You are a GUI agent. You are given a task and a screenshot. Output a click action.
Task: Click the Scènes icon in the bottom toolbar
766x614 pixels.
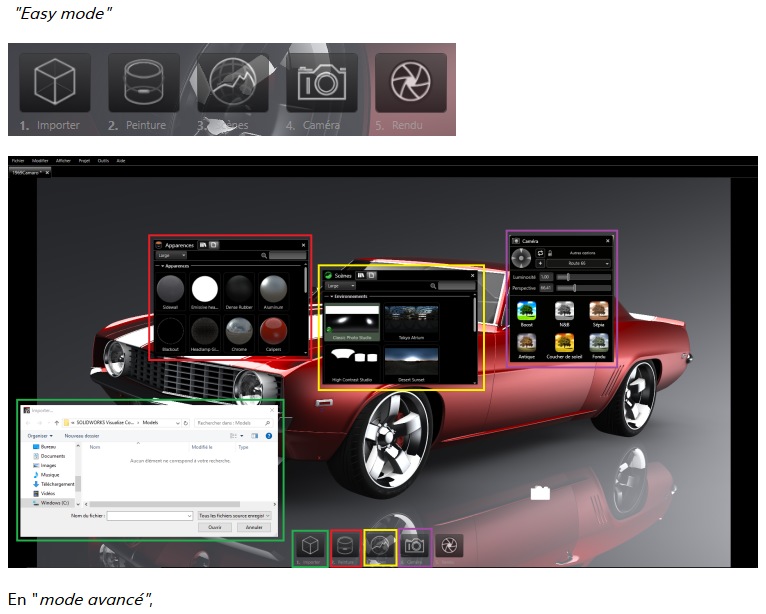pos(380,545)
